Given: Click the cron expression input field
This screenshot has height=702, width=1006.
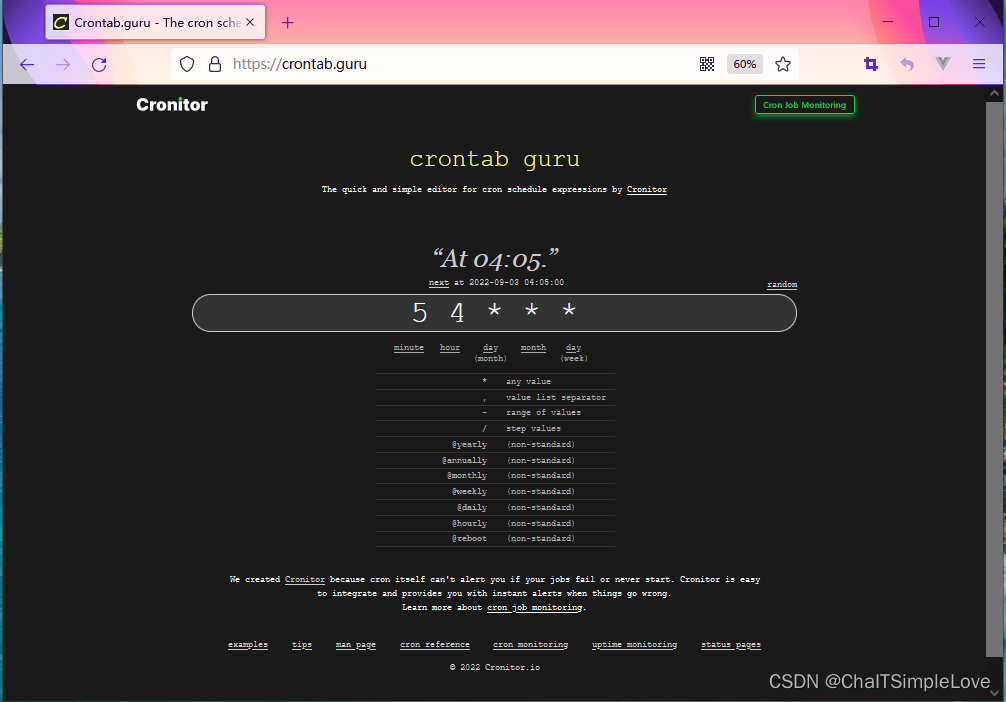Looking at the screenshot, I should 494,313.
